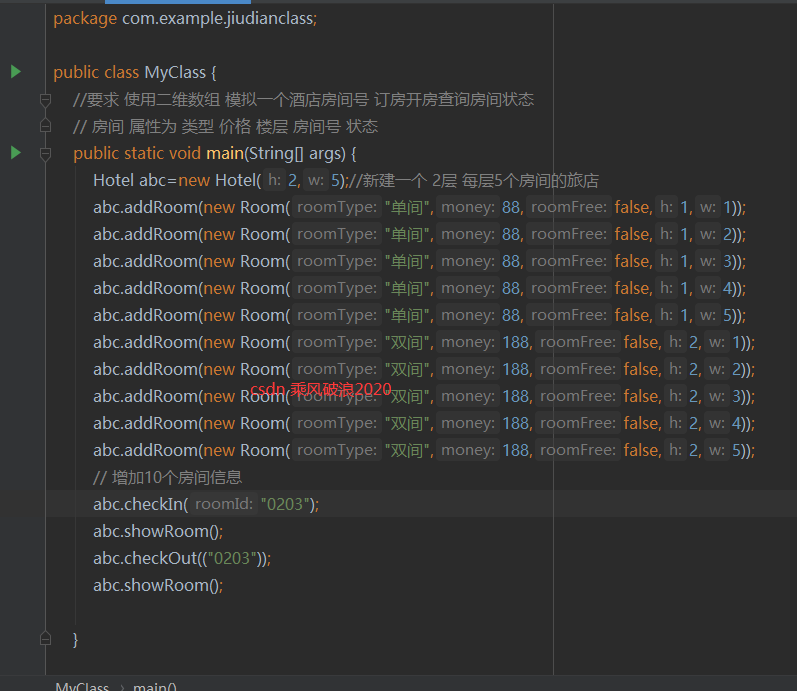Click the 新建一个 2层 inline comment
This screenshot has width=797, height=691.
point(474,181)
